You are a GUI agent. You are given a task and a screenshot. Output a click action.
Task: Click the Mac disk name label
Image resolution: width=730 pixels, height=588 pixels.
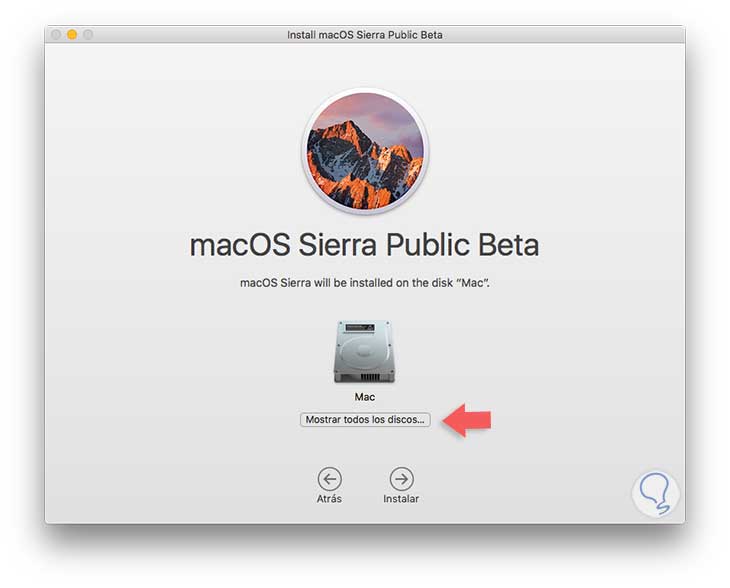[365, 397]
